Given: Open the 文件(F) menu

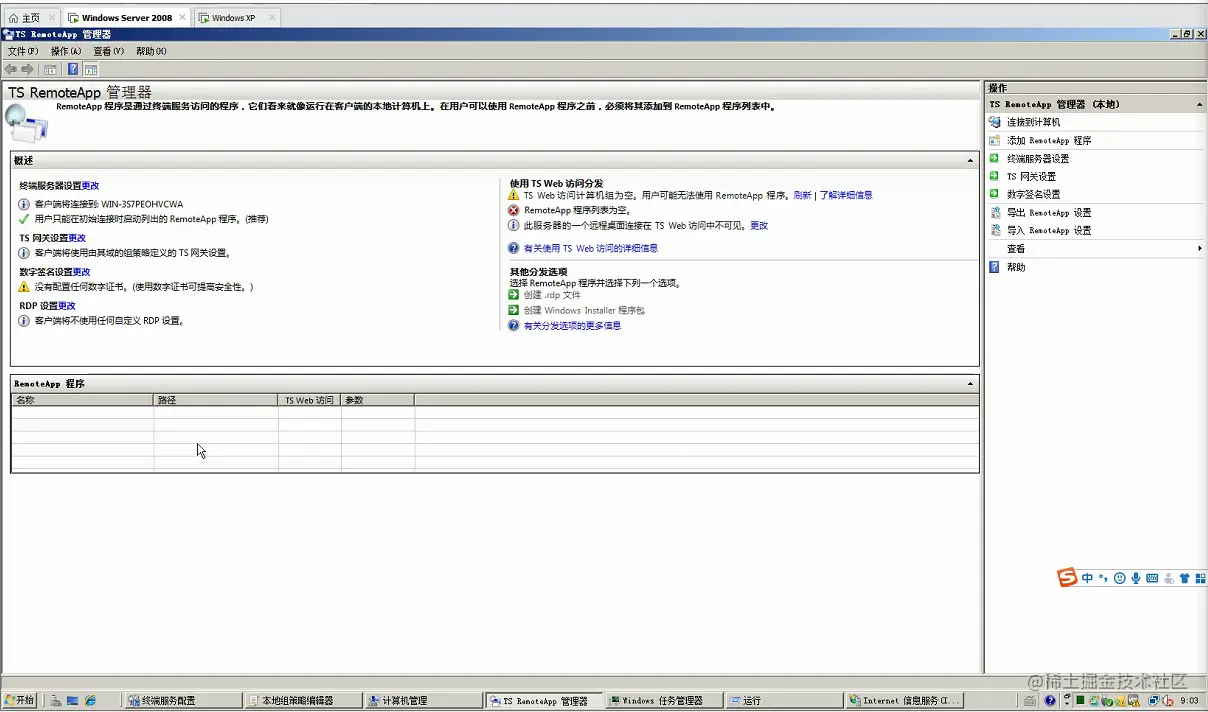Looking at the screenshot, I should click(23, 51).
